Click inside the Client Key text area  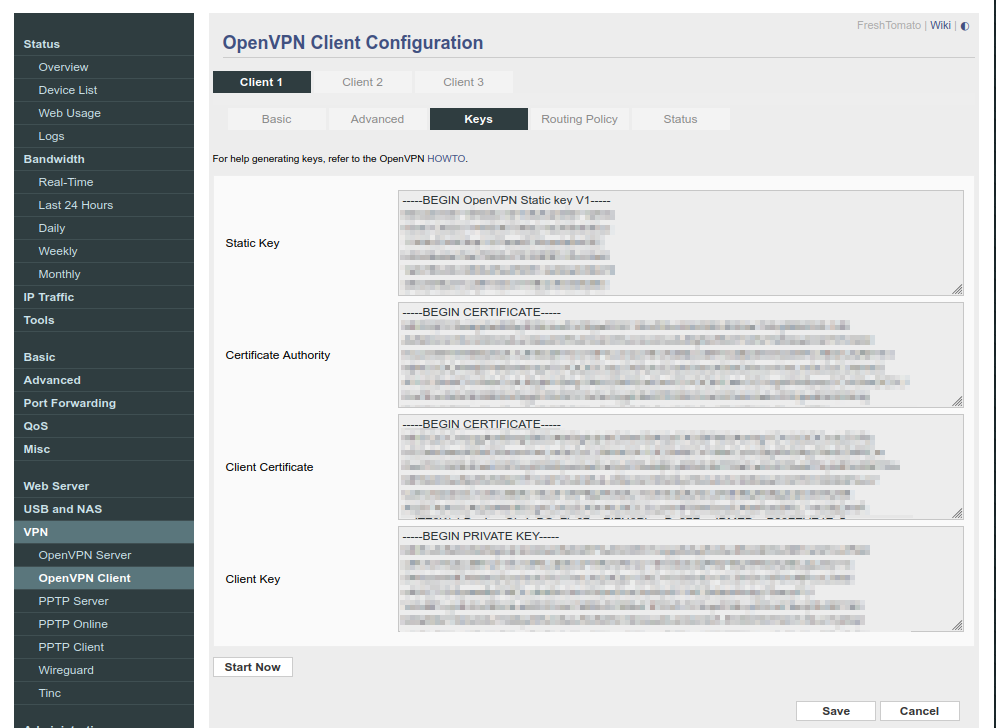[680, 579]
